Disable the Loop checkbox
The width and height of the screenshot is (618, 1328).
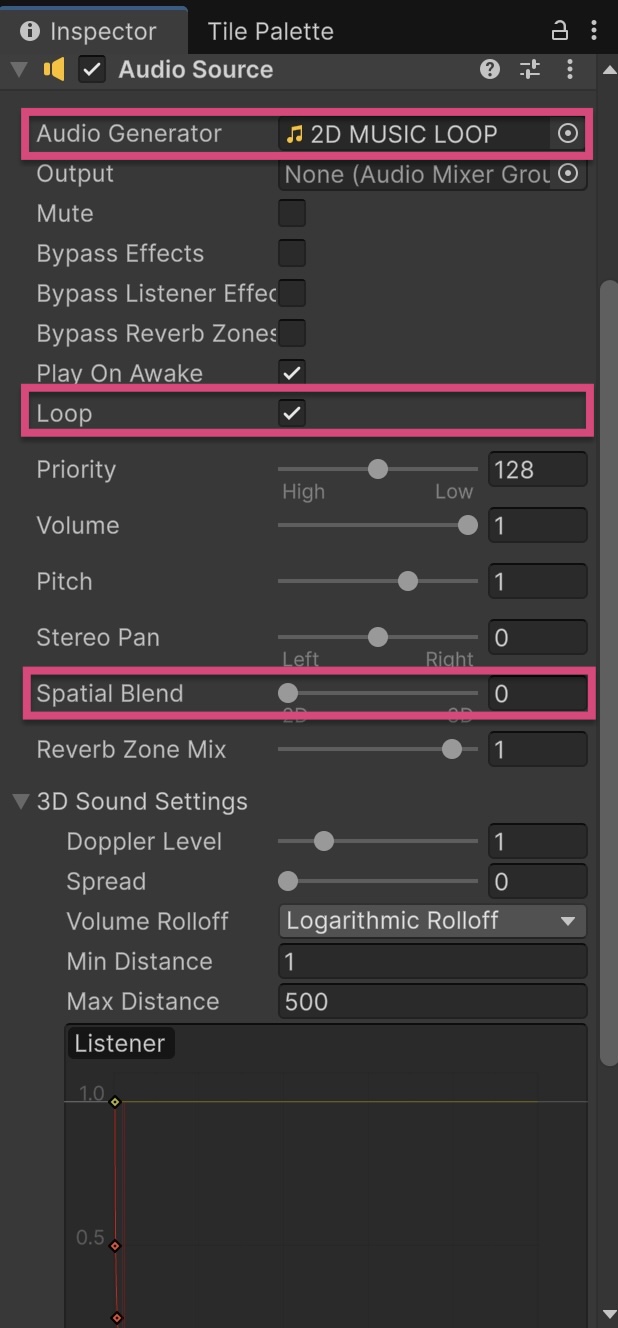click(292, 412)
